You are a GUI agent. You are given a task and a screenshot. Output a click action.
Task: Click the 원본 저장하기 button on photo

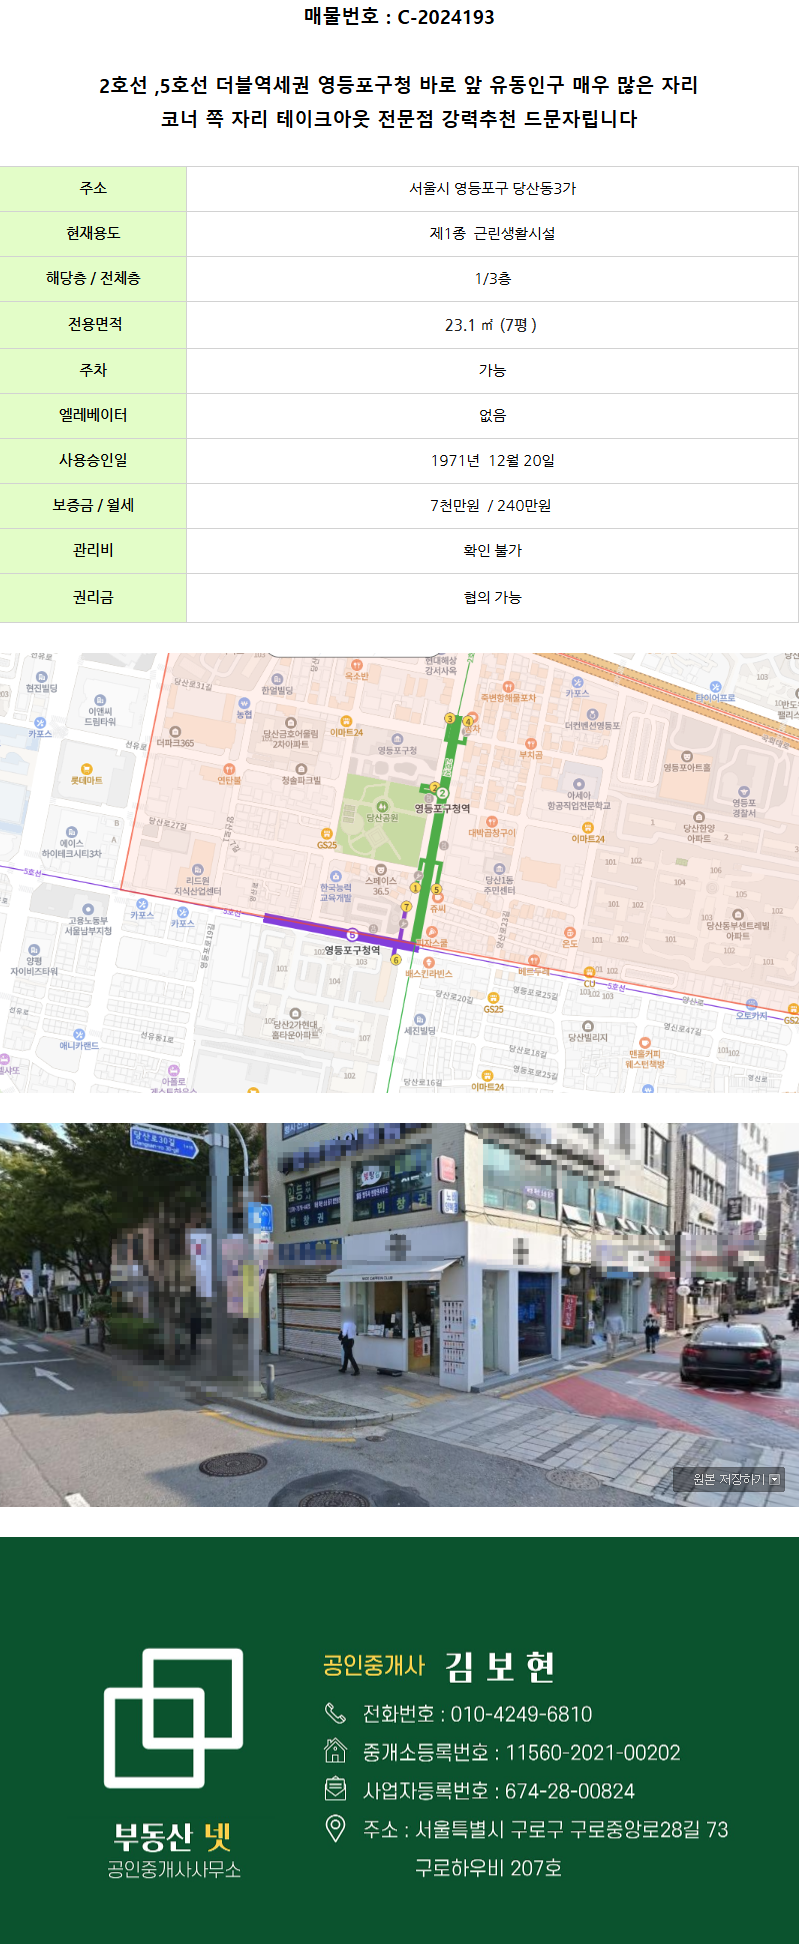(728, 1480)
